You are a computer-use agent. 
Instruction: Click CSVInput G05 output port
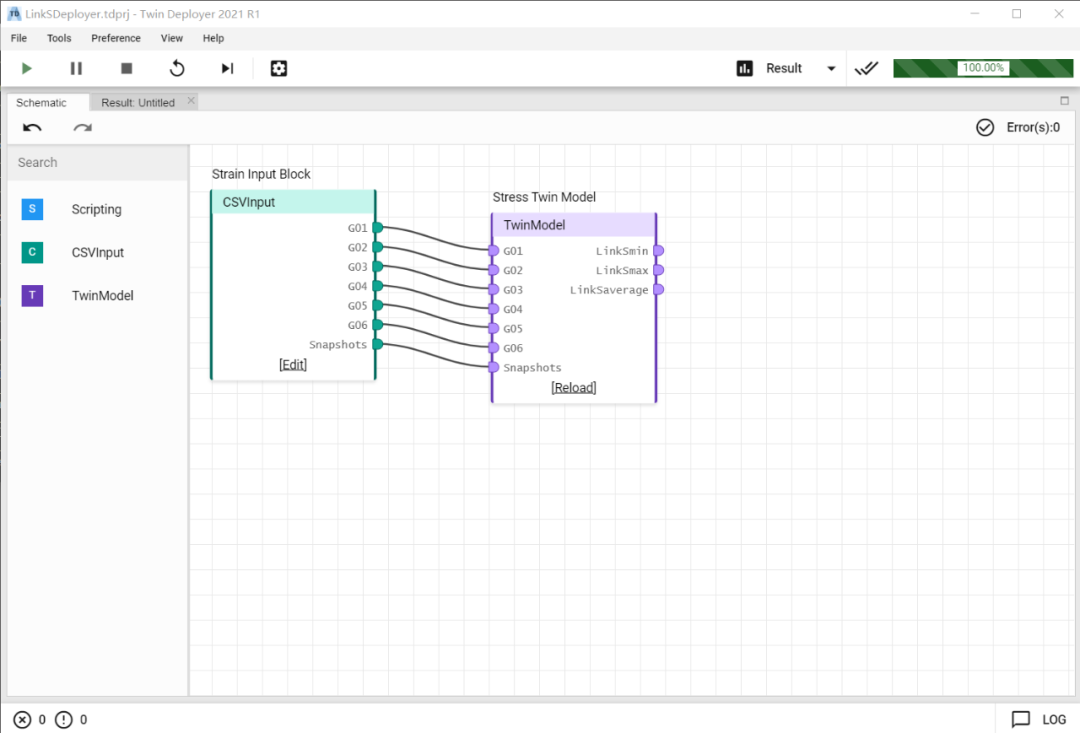point(377,305)
